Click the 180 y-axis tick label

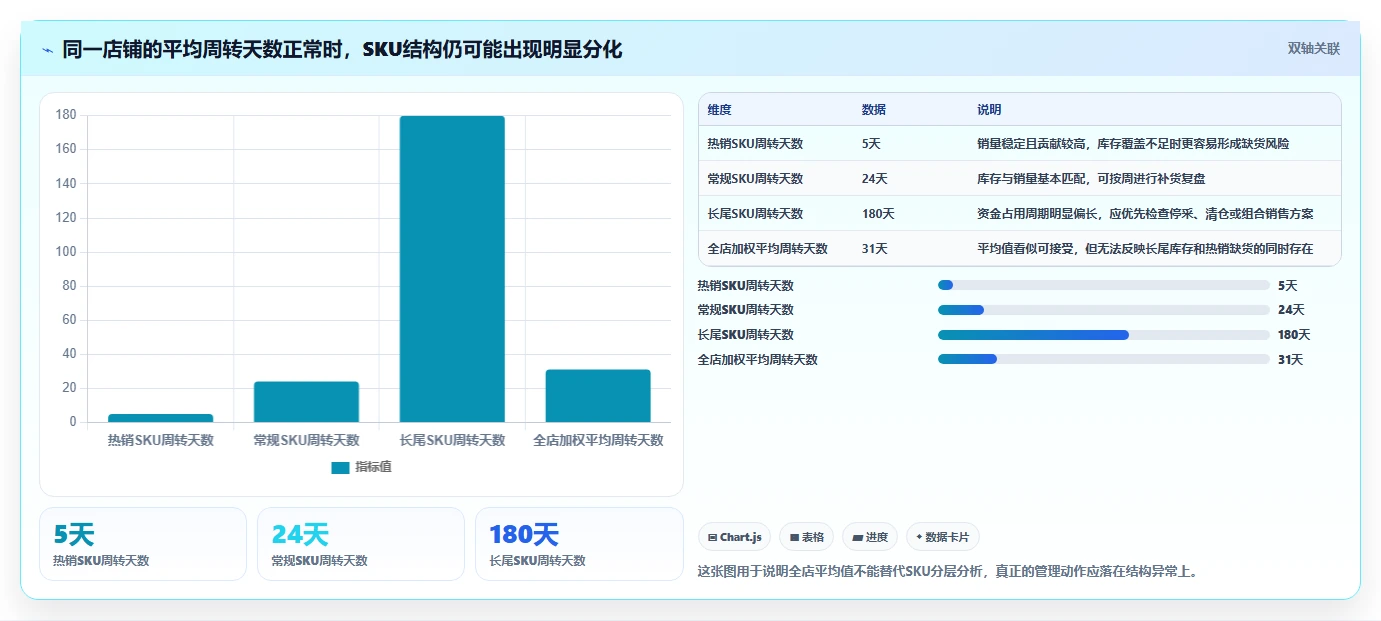(66, 115)
